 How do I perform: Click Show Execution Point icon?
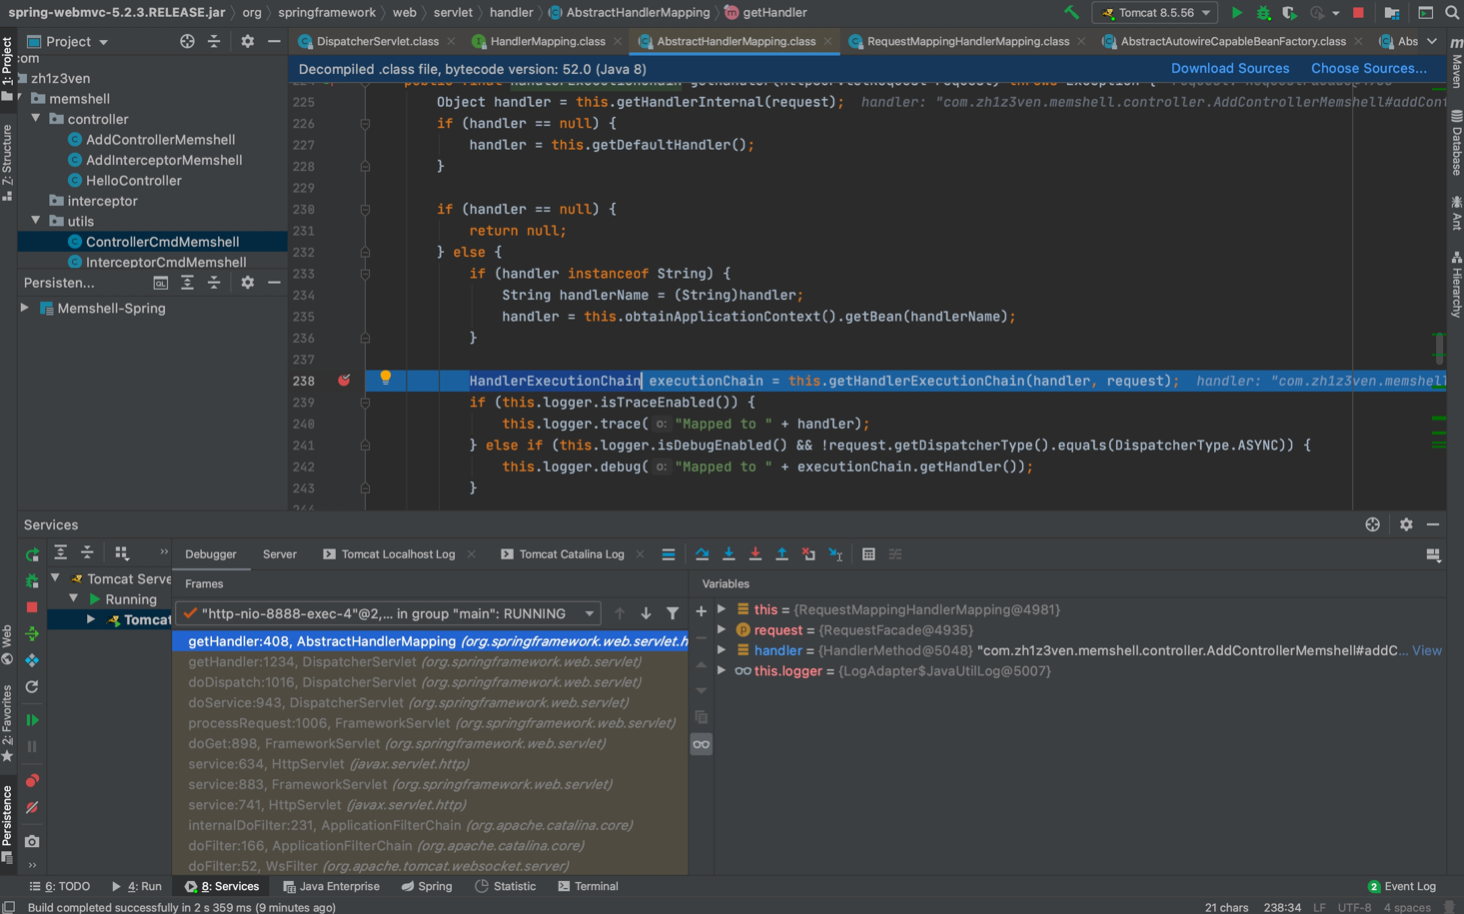[668, 554]
